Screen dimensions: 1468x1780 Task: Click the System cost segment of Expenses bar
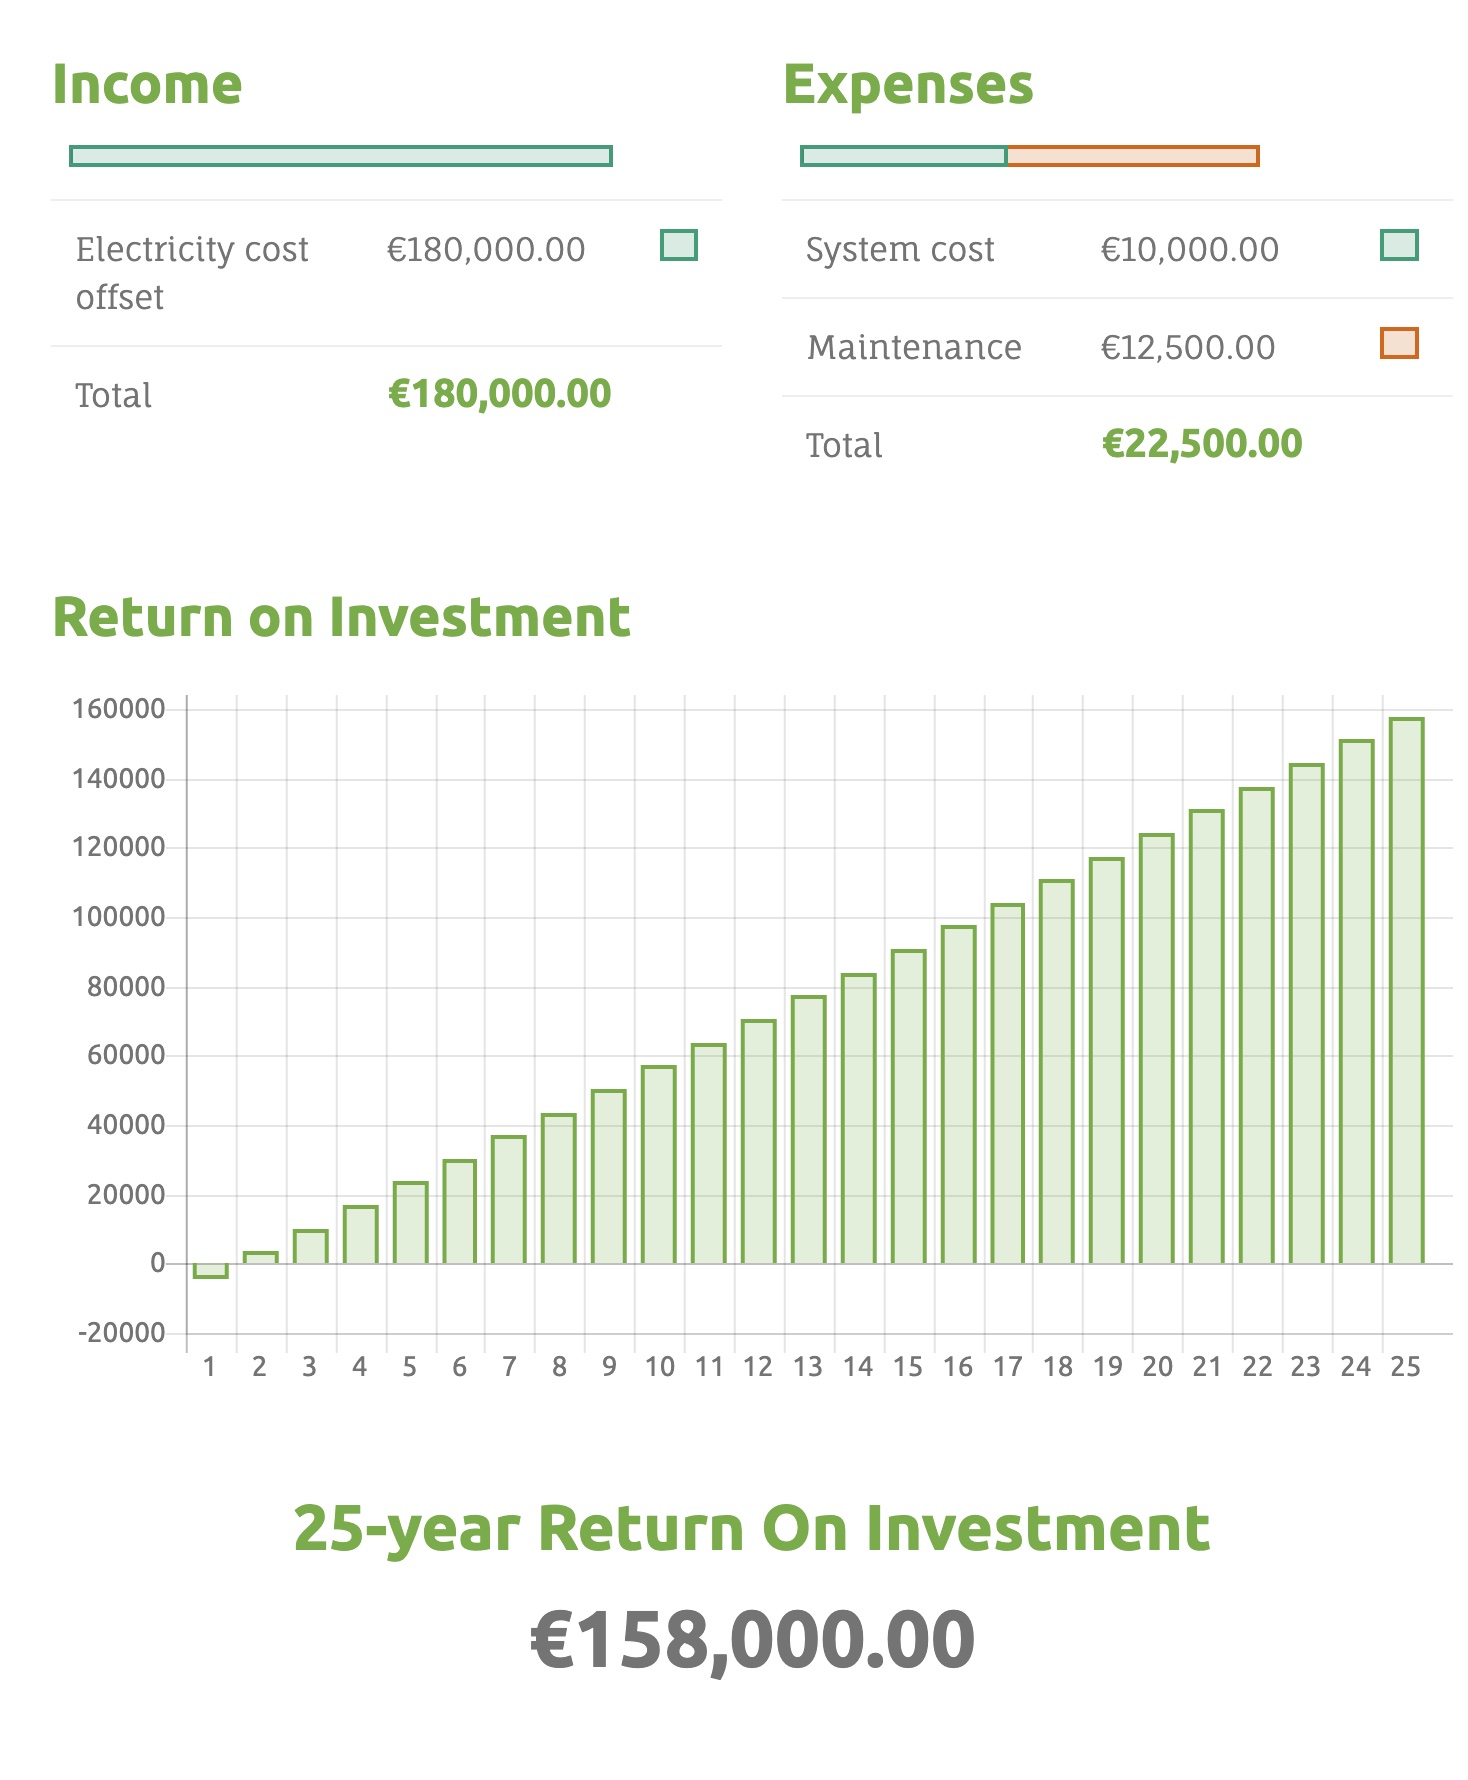click(x=904, y=156)
